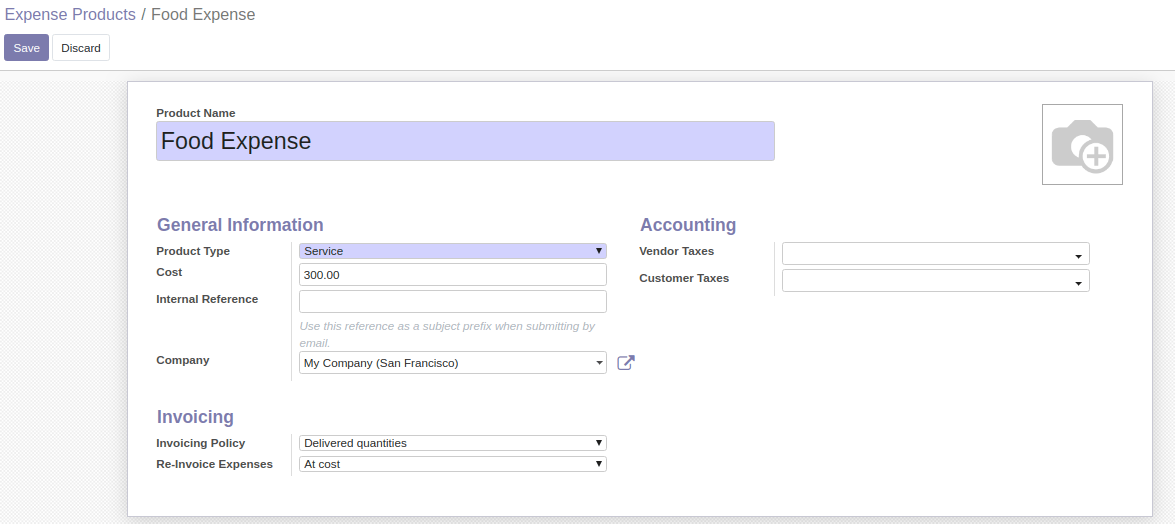
Task: Open the Company external link icon
Action: tap(626, 363)
